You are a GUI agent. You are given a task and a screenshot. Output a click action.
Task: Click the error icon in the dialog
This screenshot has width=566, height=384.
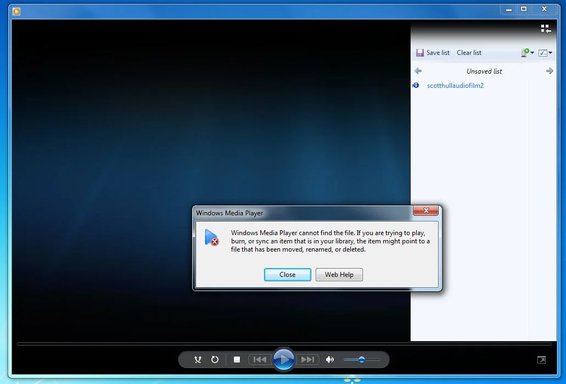coord(211,237)
